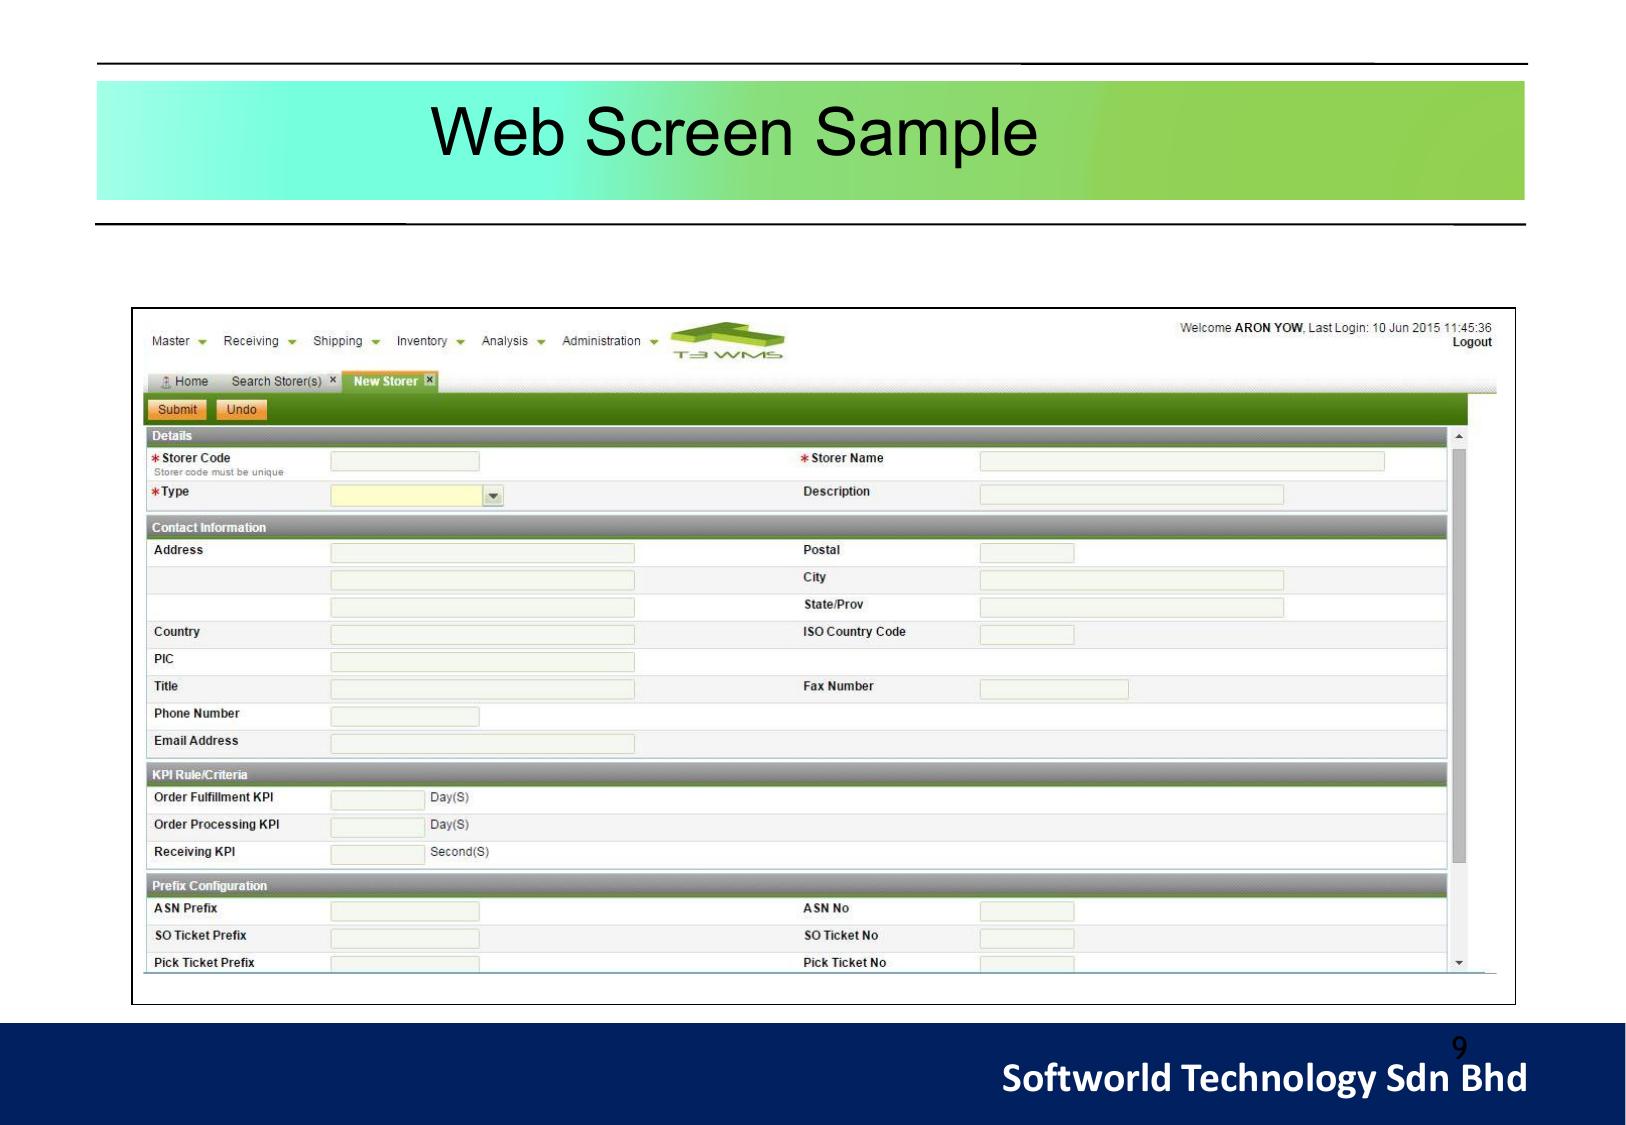Screen dimensions: 1626x1125
Task: Click the Logout link
Action: click(x=1472, y=342)
